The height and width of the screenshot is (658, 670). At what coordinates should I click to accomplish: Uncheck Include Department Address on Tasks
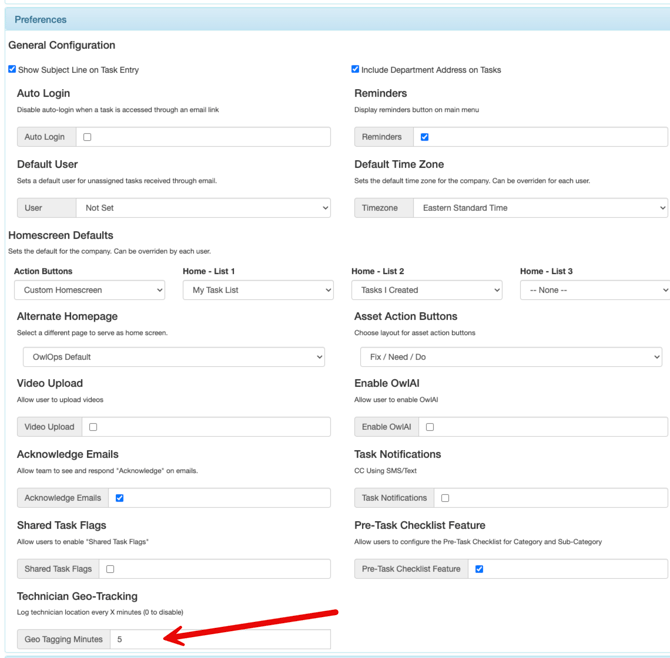pyautogui.click(x=355, y=70)
